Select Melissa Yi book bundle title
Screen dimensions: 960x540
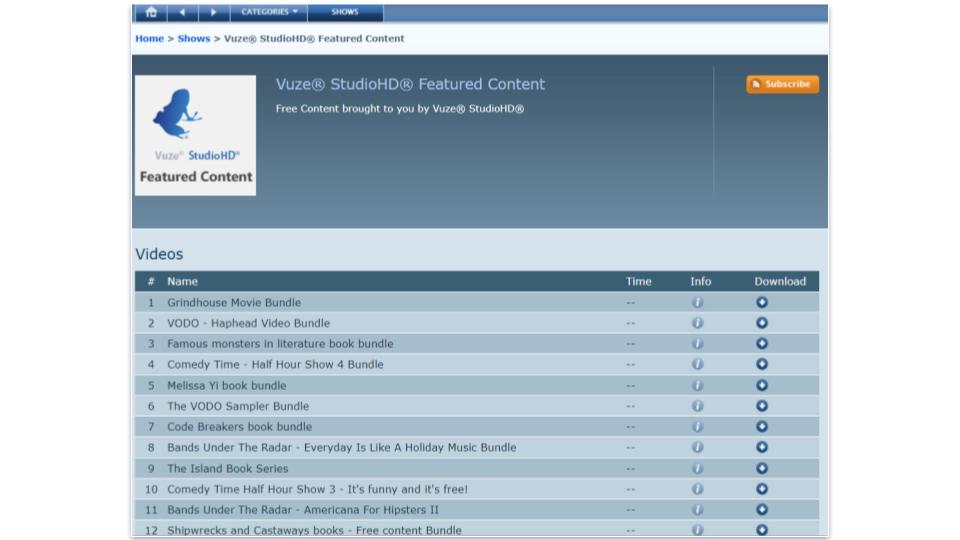pyautogui.click(x=227, y=386)
